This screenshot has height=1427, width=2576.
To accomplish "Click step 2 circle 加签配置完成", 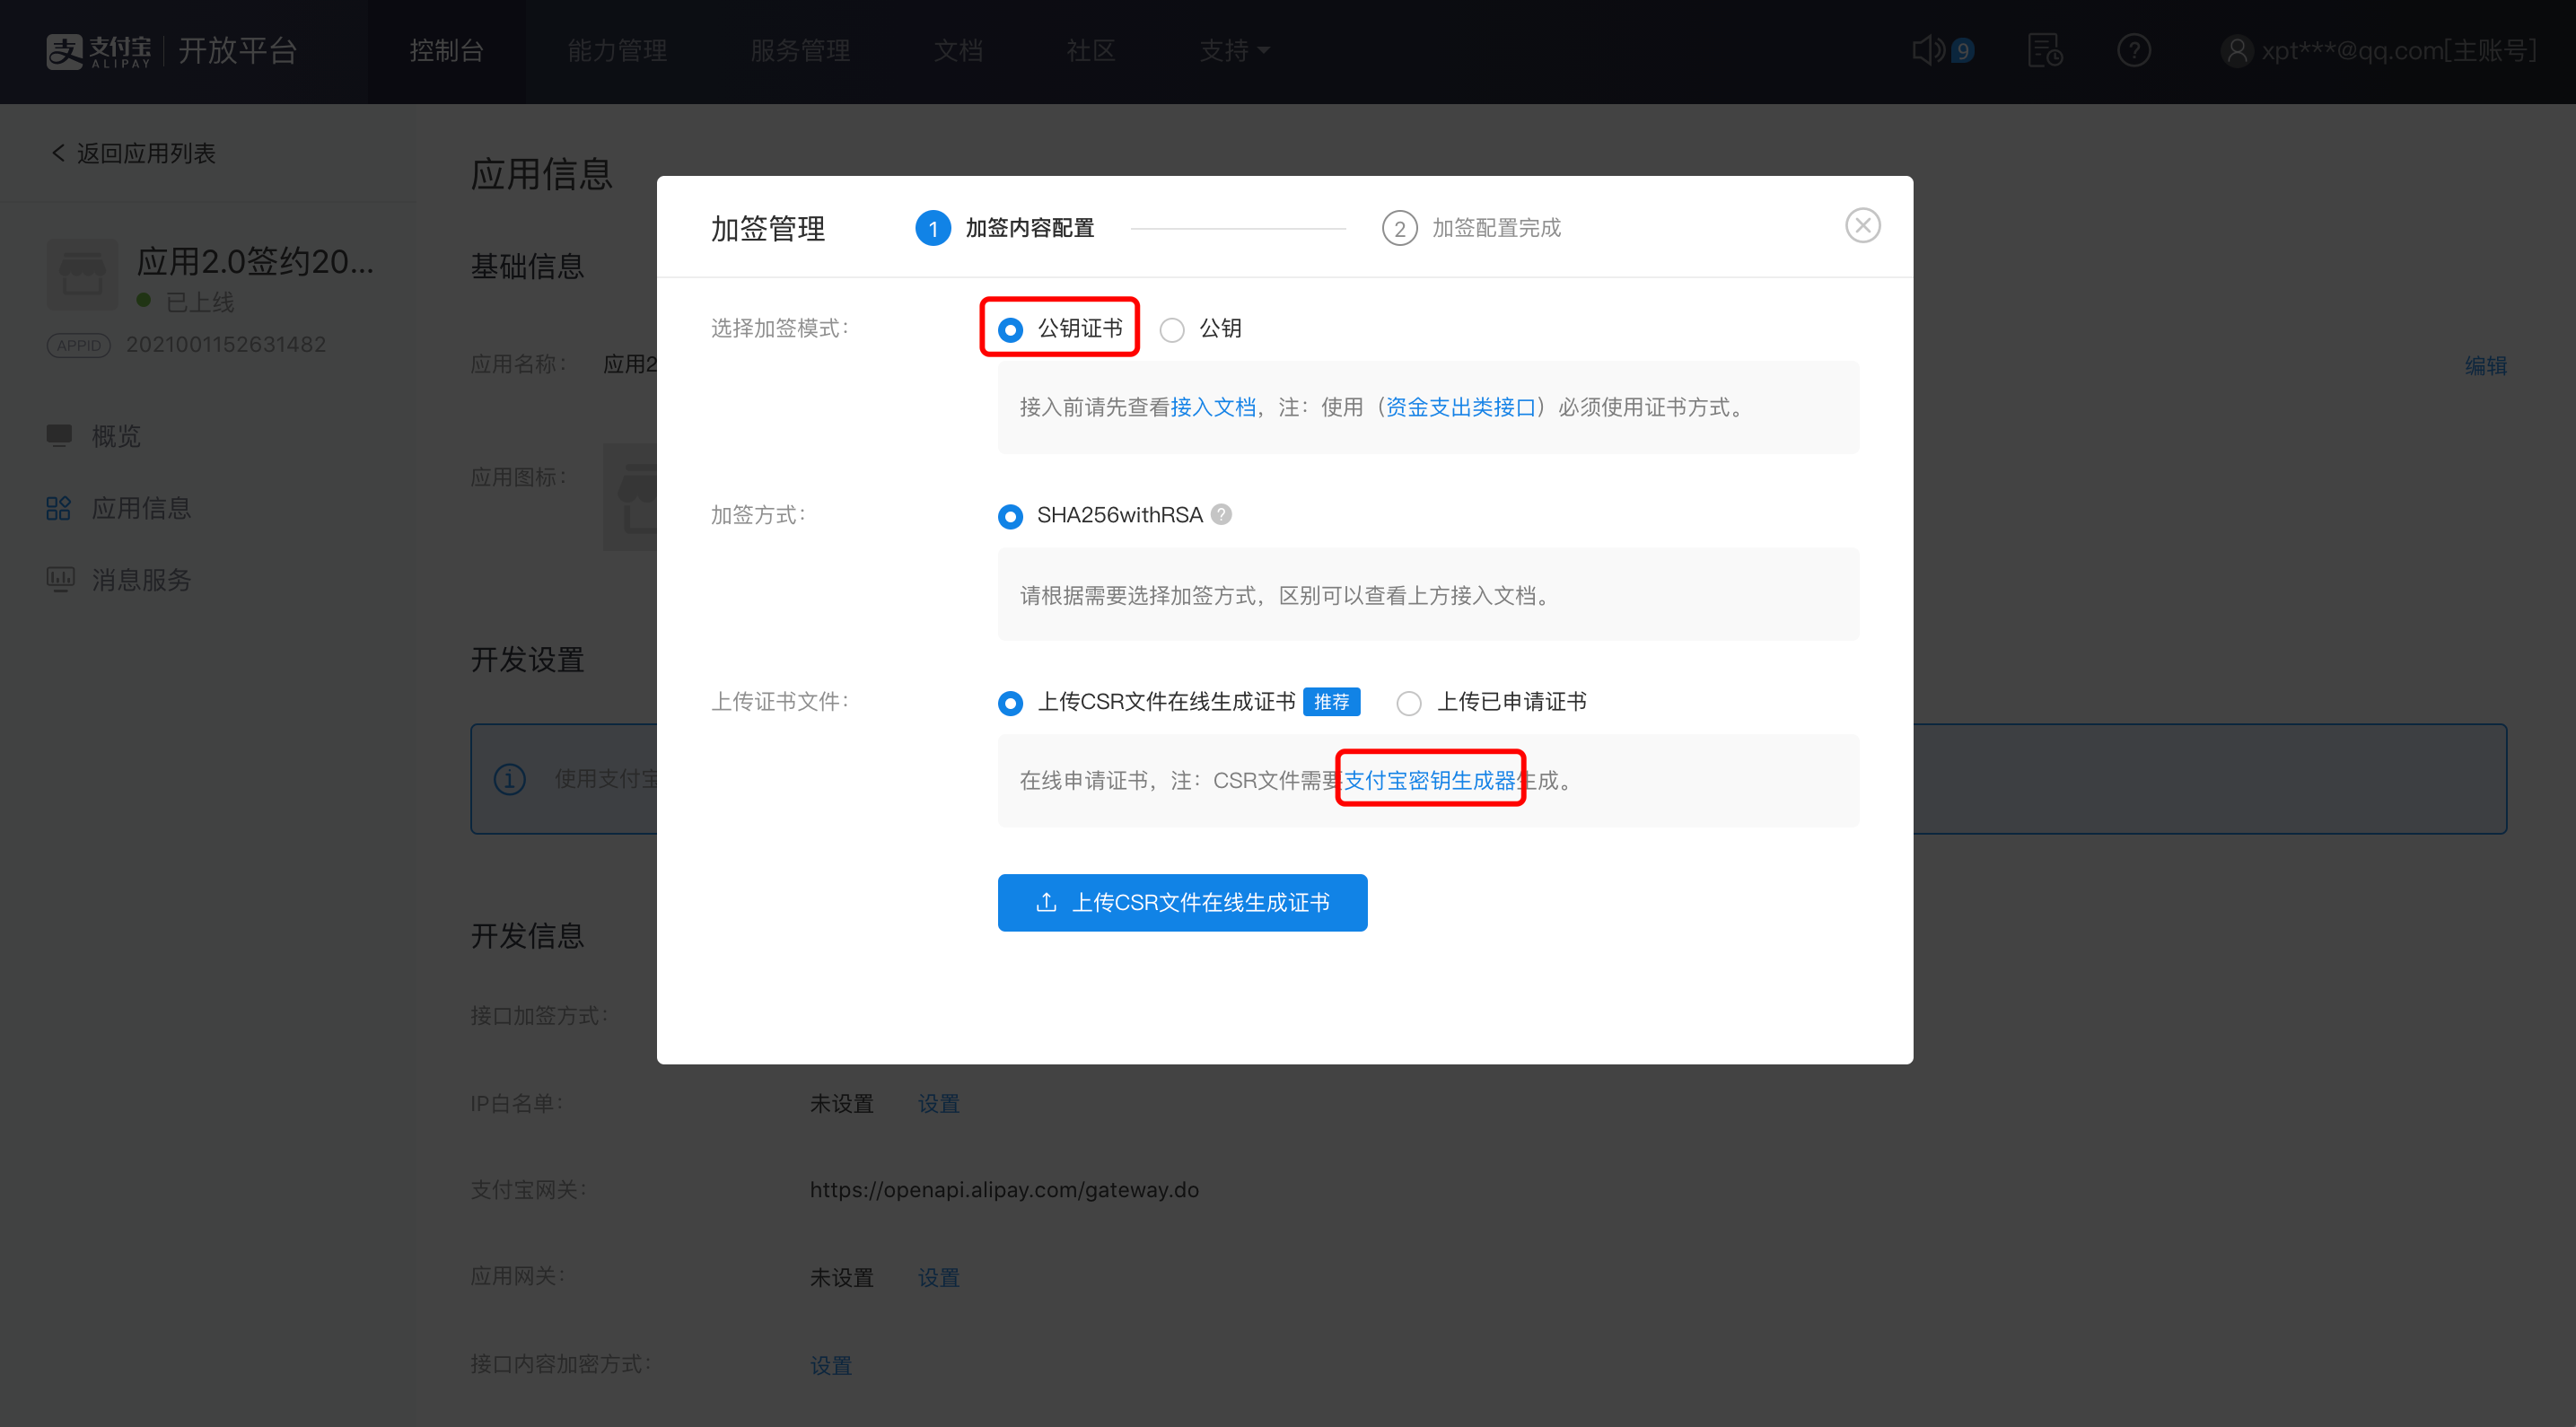I will coord(1399,228).
